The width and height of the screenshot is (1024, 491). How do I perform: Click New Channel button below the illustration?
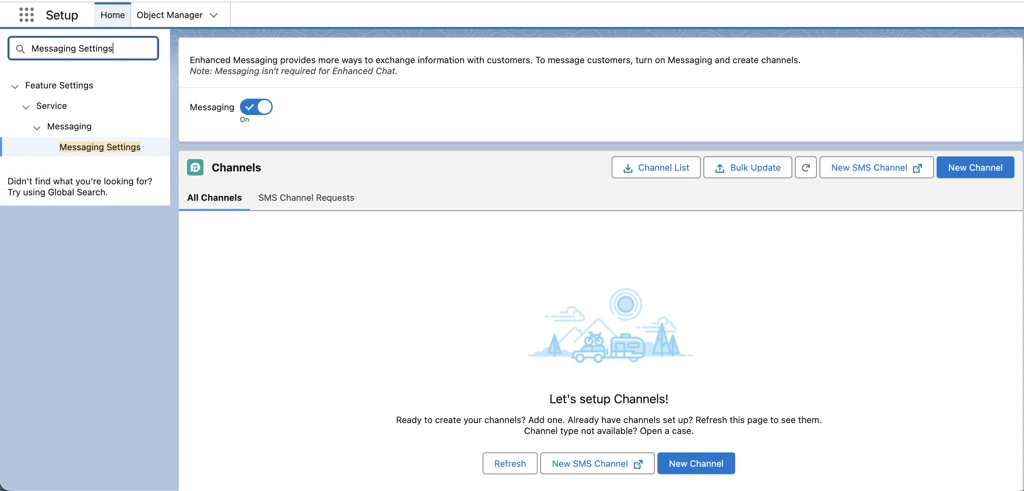[x=696, y=464]
